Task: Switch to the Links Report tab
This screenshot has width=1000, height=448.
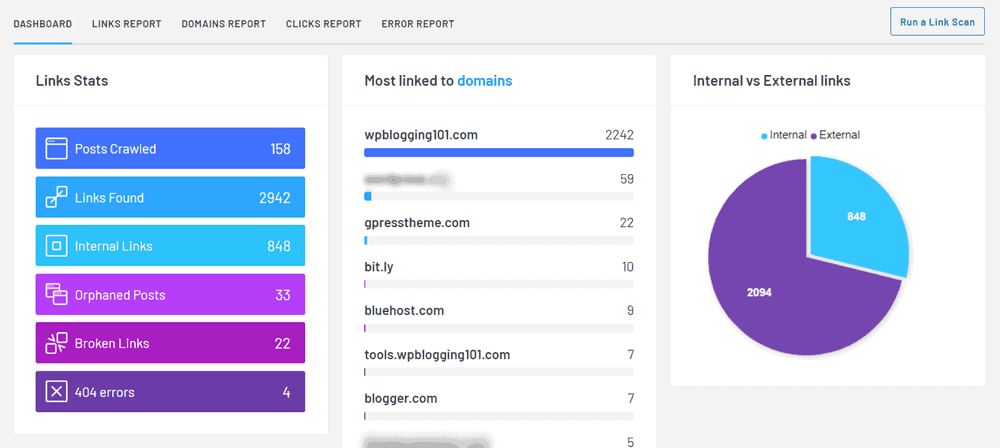Action: (126, 24)
